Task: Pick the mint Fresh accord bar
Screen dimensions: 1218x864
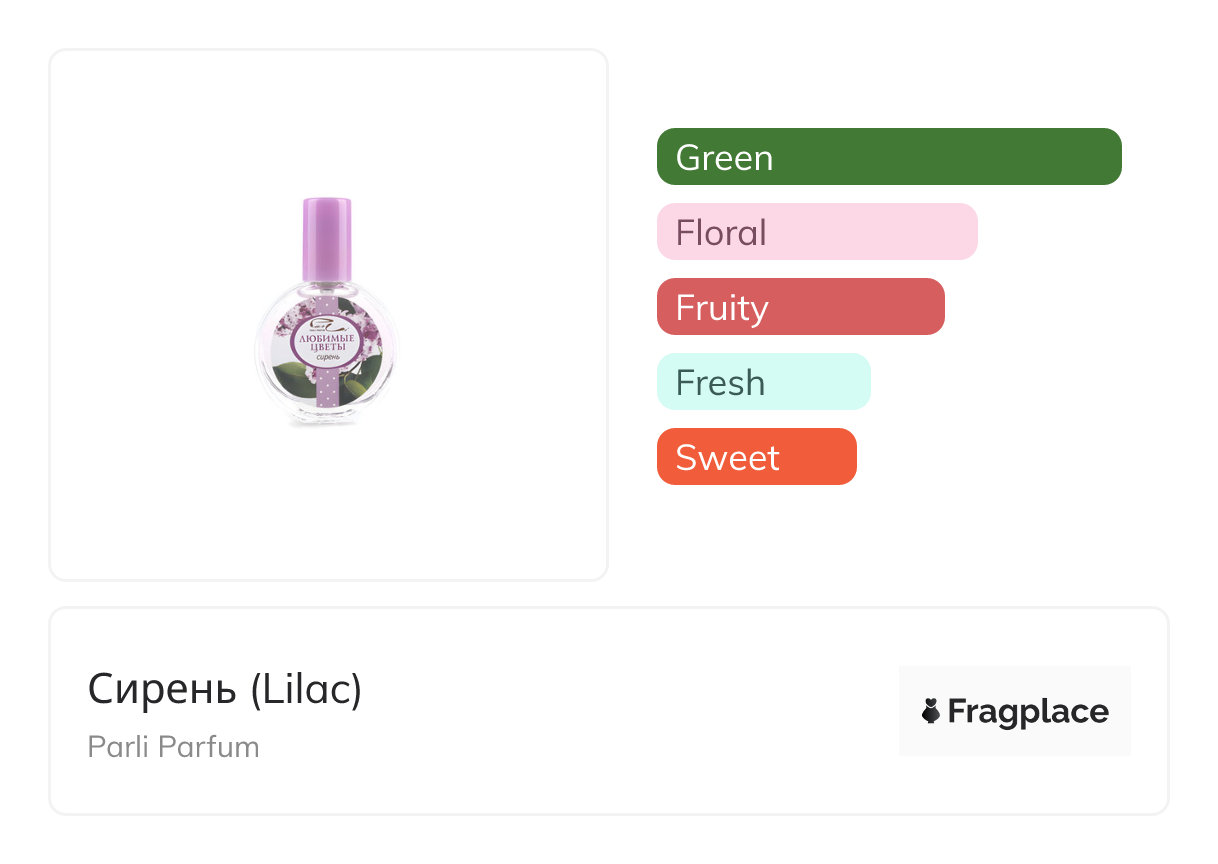Action: (763, 382)
